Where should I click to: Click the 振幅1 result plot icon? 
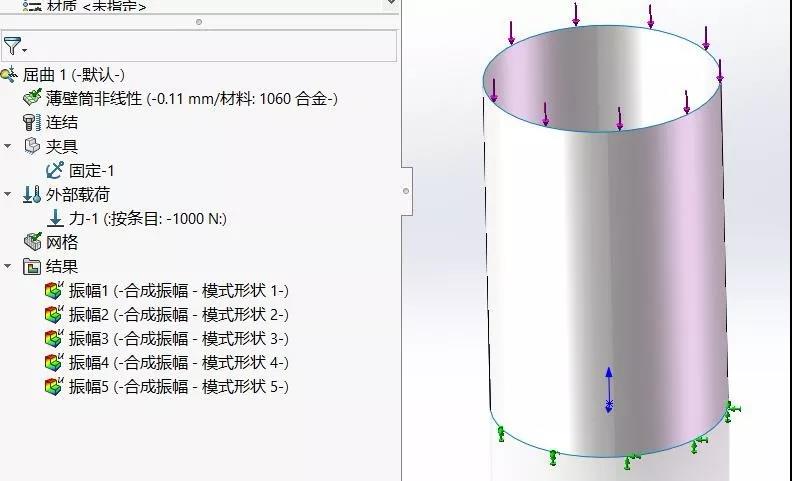click(x=54, y=291)
